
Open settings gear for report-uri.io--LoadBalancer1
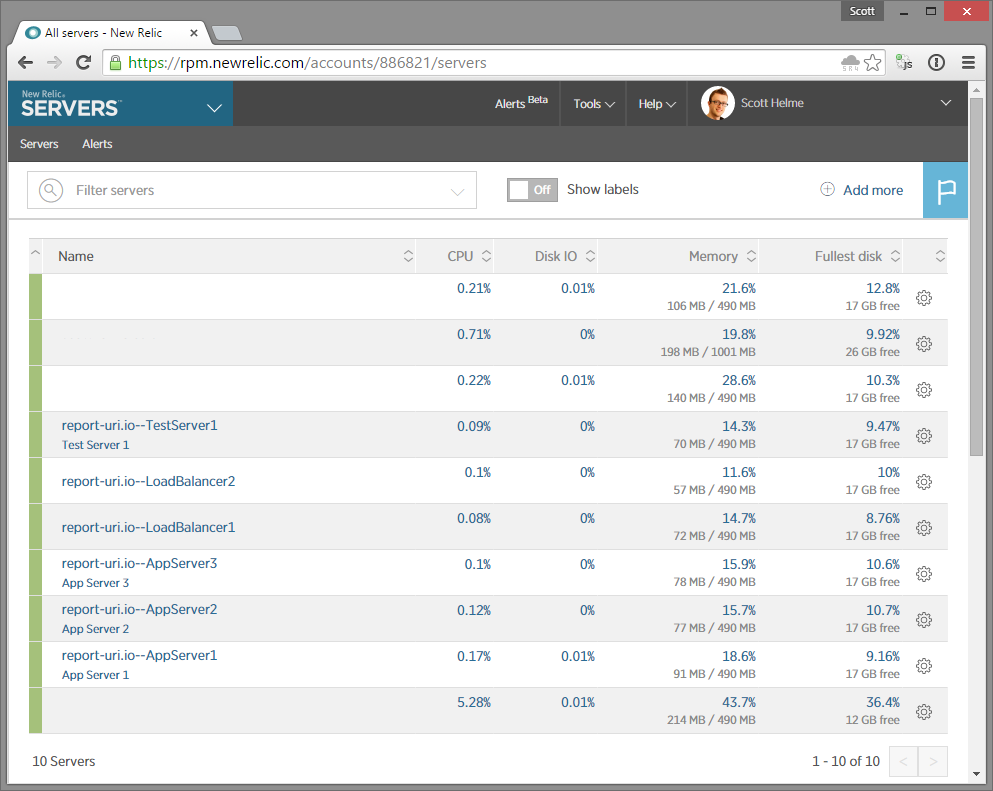tap(924, 528)
